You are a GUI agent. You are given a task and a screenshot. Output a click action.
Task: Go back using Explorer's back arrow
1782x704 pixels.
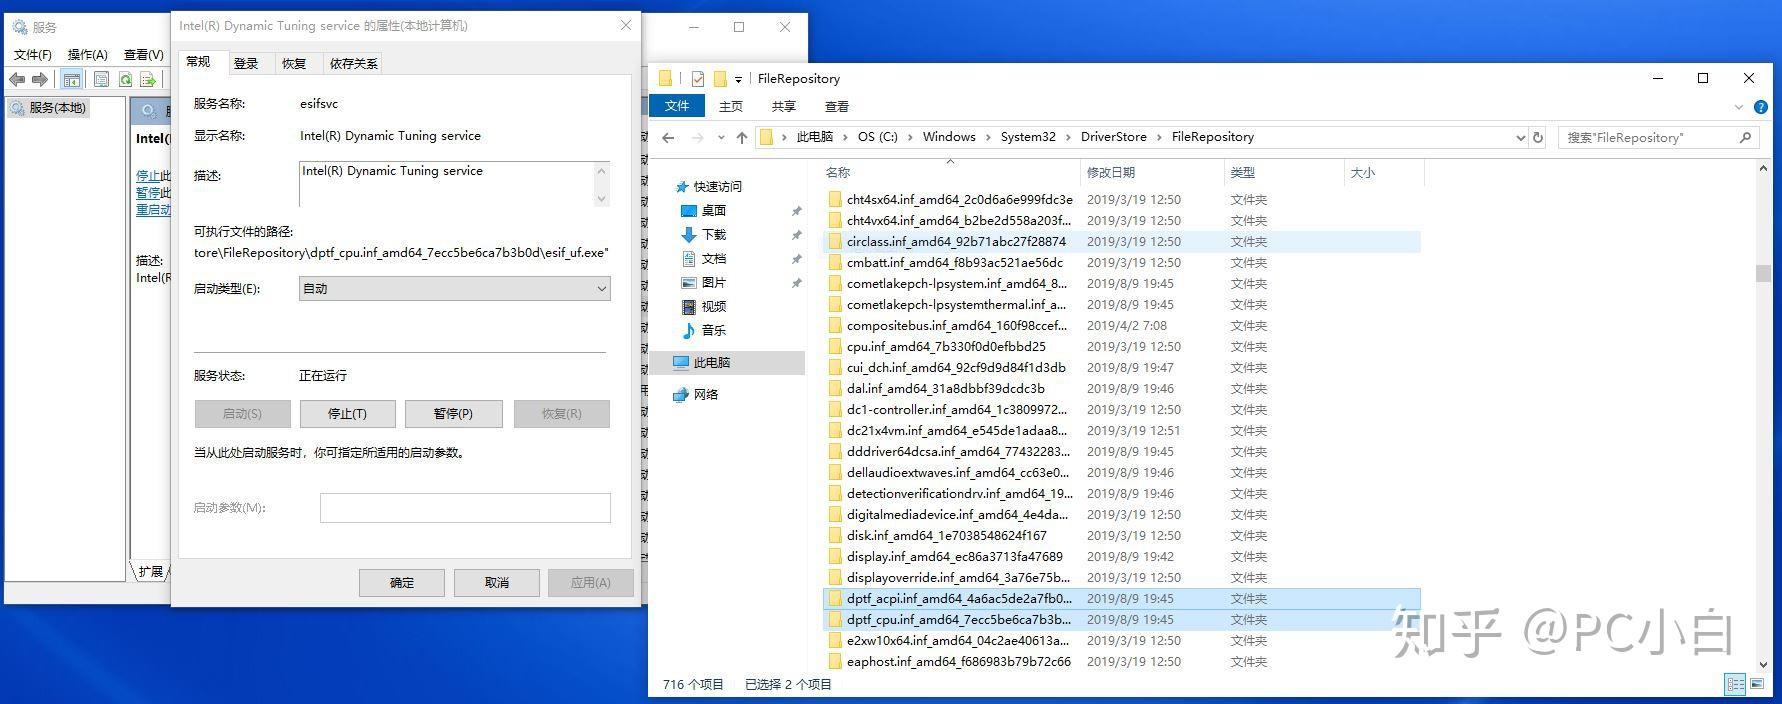pyautogui.click(x=668, y=137)
